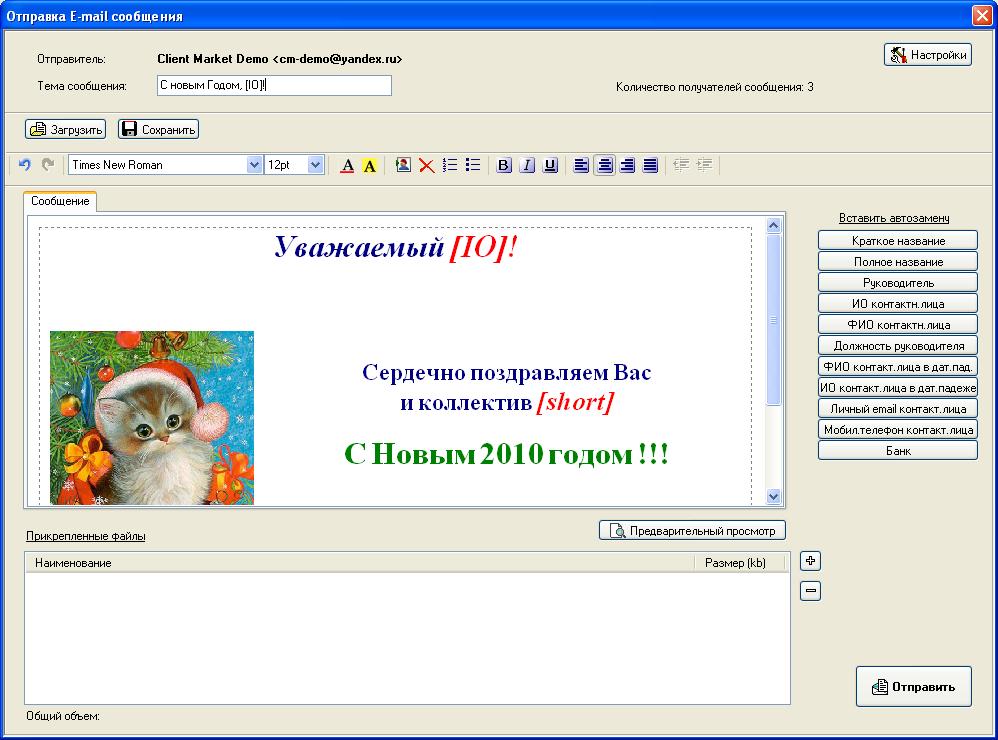Screen dimensions: 998x740
Task: Insert Краткое название autoreplace
Action: click(898, 241)
